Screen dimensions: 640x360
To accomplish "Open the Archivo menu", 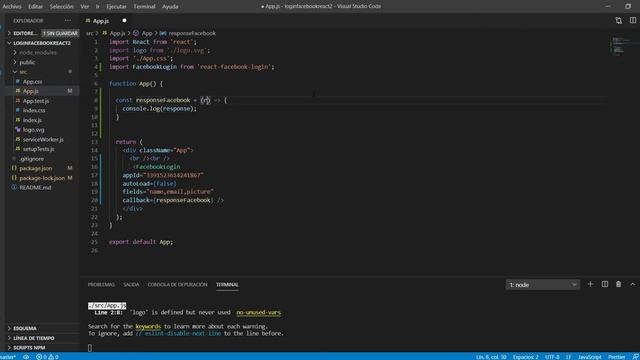I will click(12, 7).
